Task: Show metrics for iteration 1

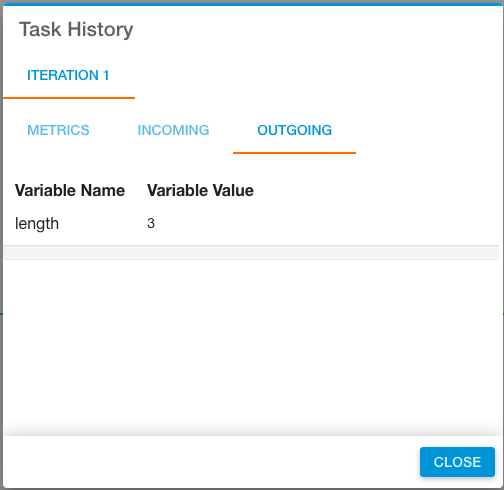Action: click(x=58, y=130)
